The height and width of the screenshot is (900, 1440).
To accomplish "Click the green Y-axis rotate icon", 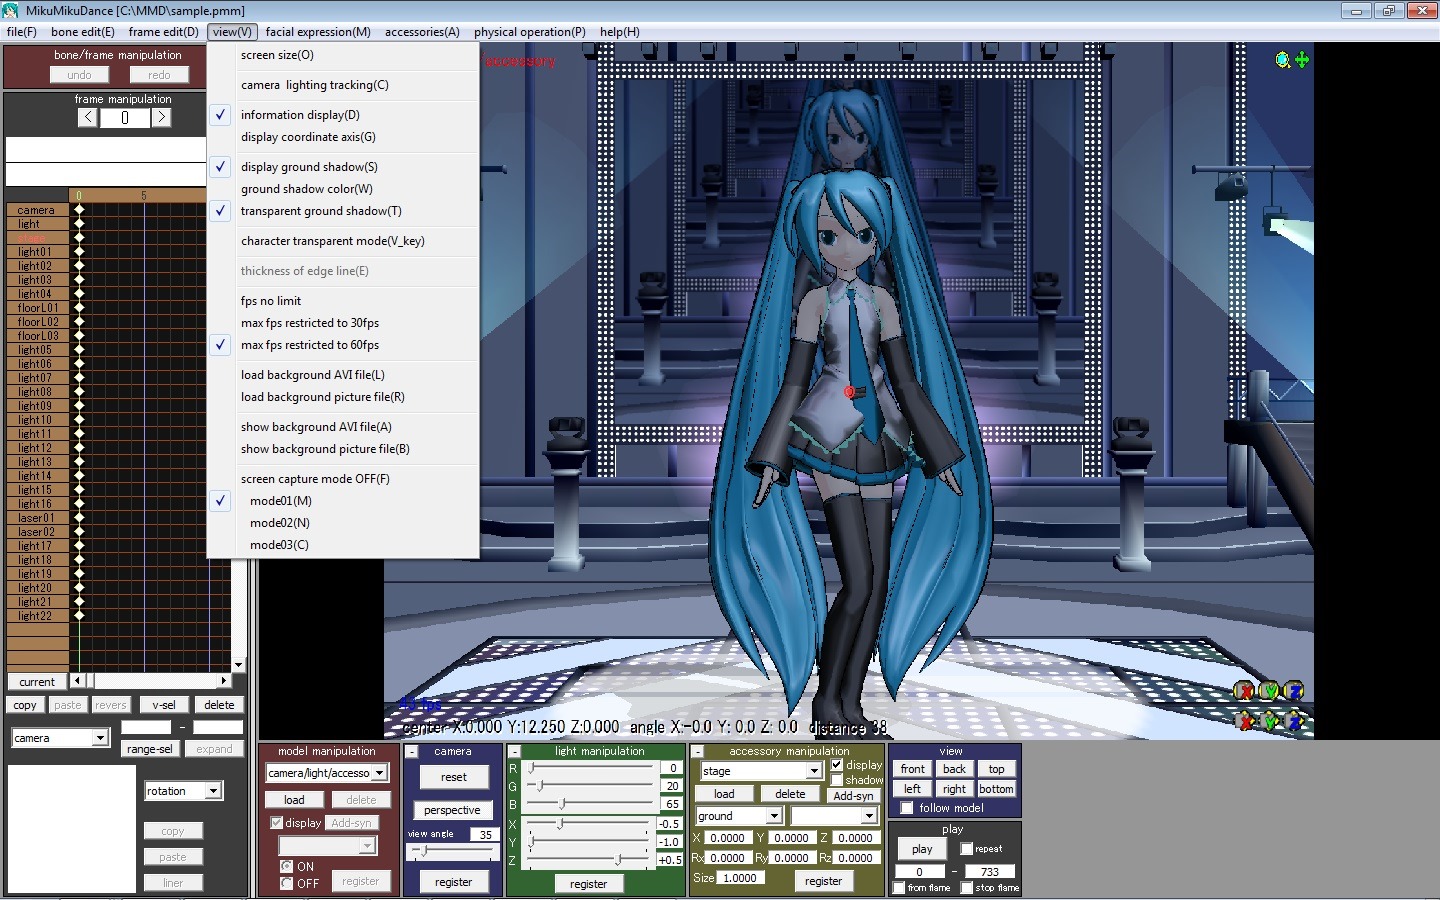I will click(1269, 691).
